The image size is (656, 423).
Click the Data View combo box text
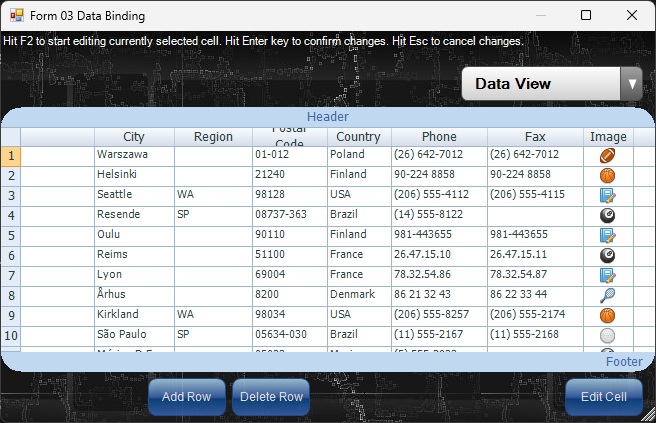coord(540,84)
